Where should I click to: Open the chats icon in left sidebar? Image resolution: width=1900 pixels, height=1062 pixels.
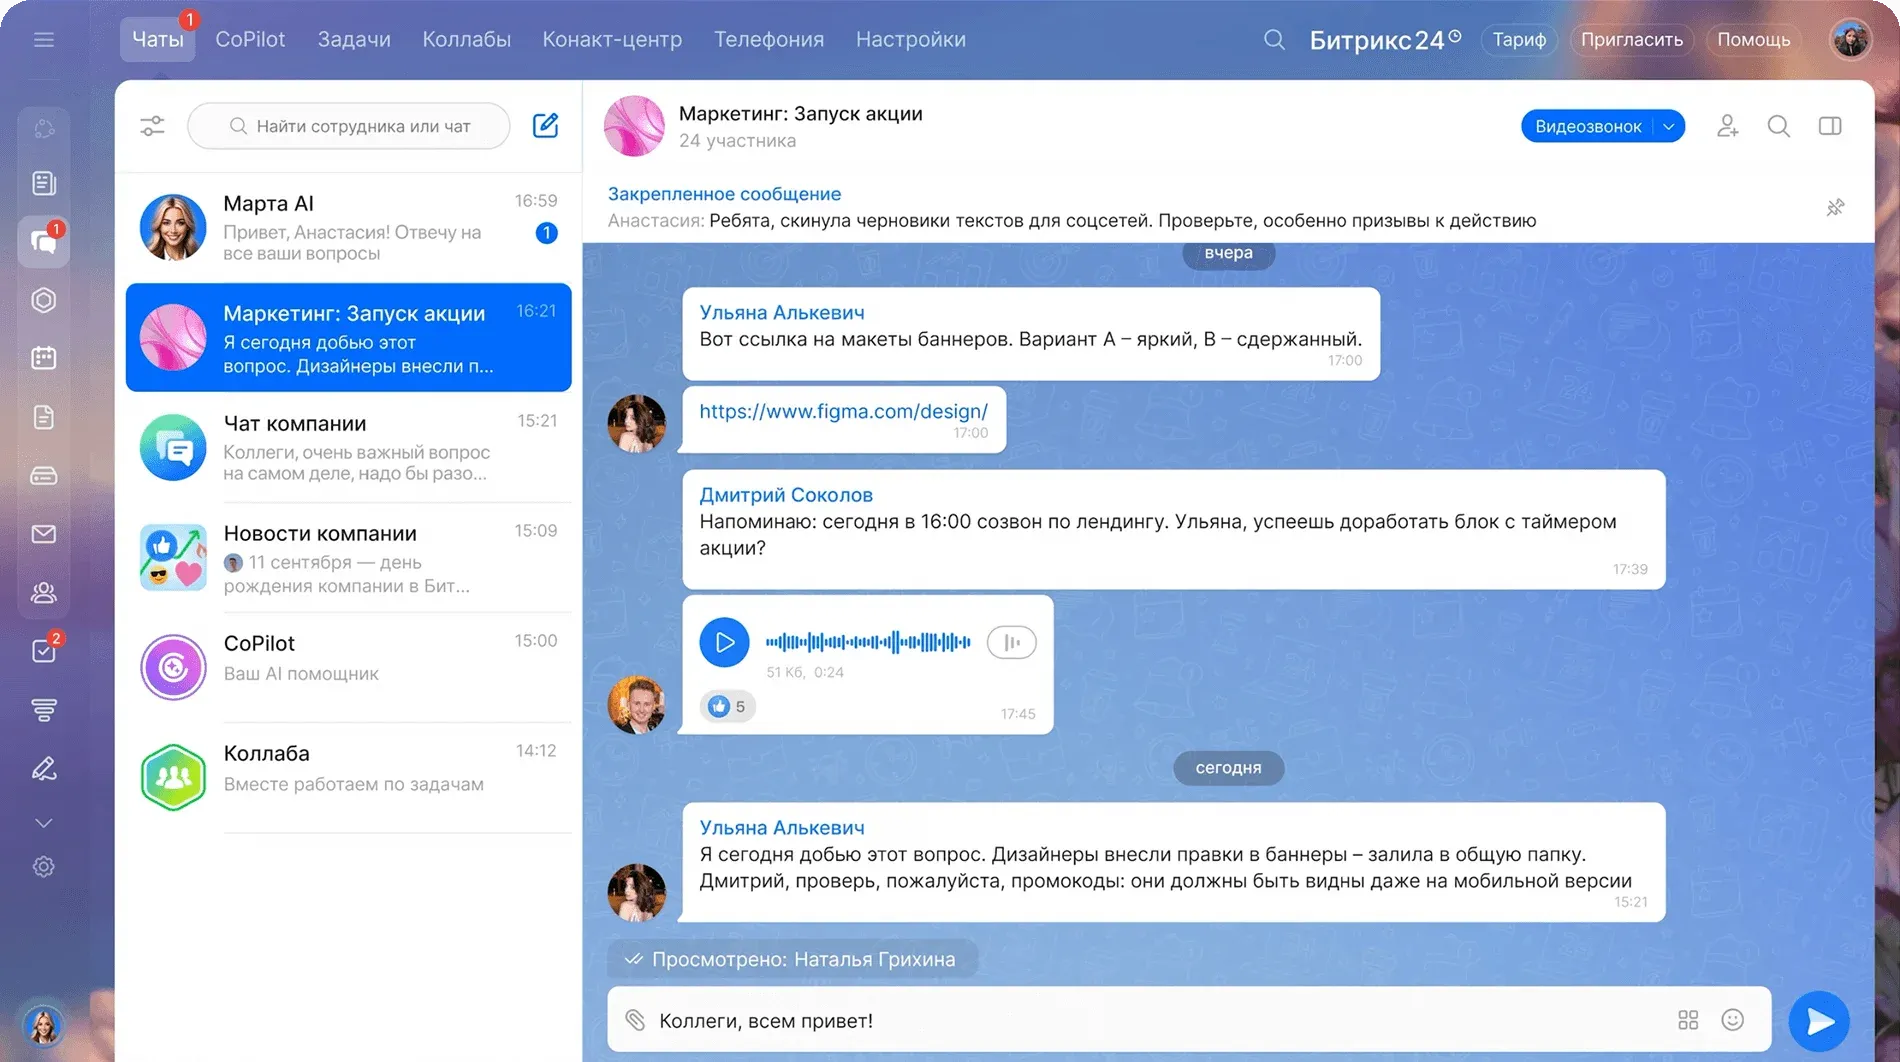(x=43, y=241)
